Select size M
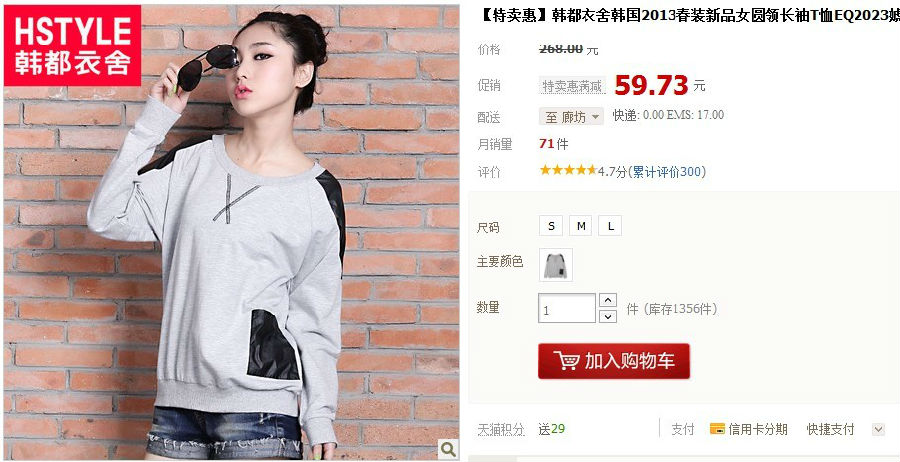 tap(580, 226)
